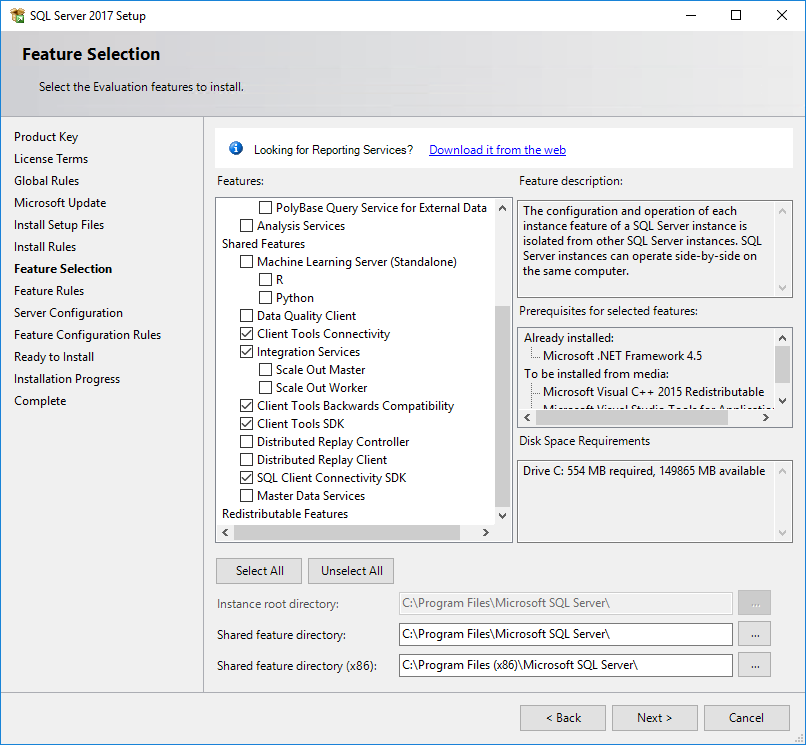Enable the Distributed Replay Client checkbox
The image size is (806, 745).
pos(246,460)
